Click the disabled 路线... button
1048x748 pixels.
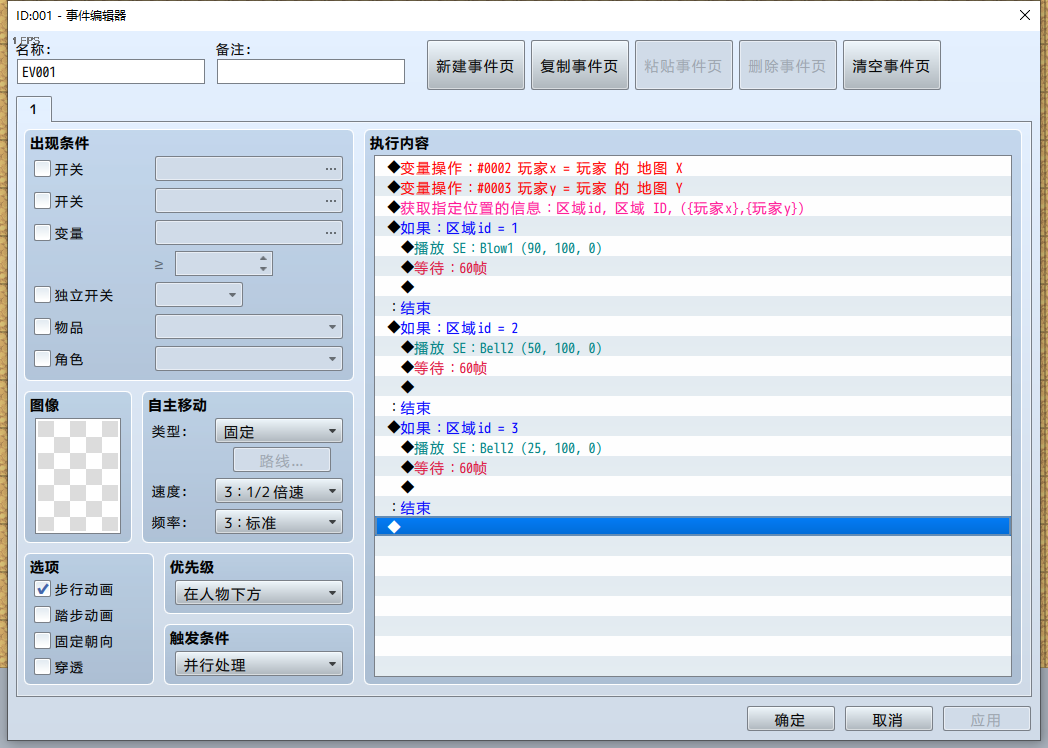tap(281, 461)
